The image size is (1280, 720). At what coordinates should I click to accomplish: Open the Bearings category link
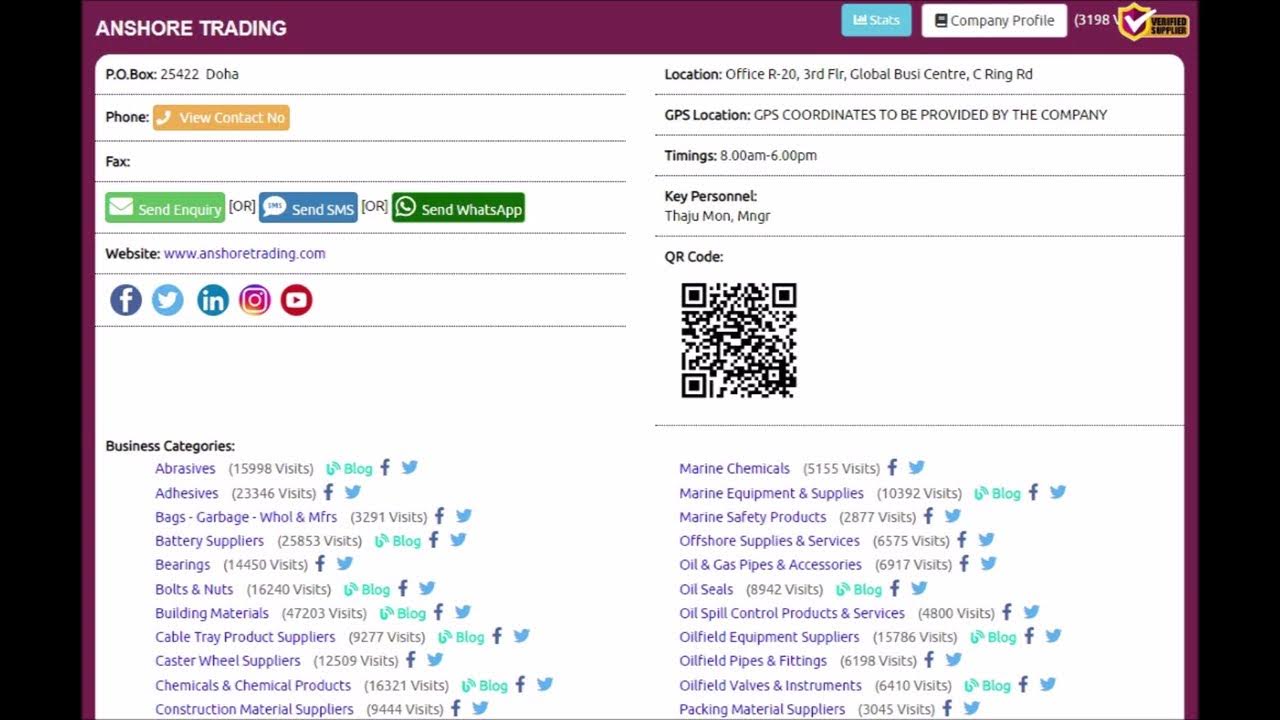pyautogui.click(x=183, y=565)
